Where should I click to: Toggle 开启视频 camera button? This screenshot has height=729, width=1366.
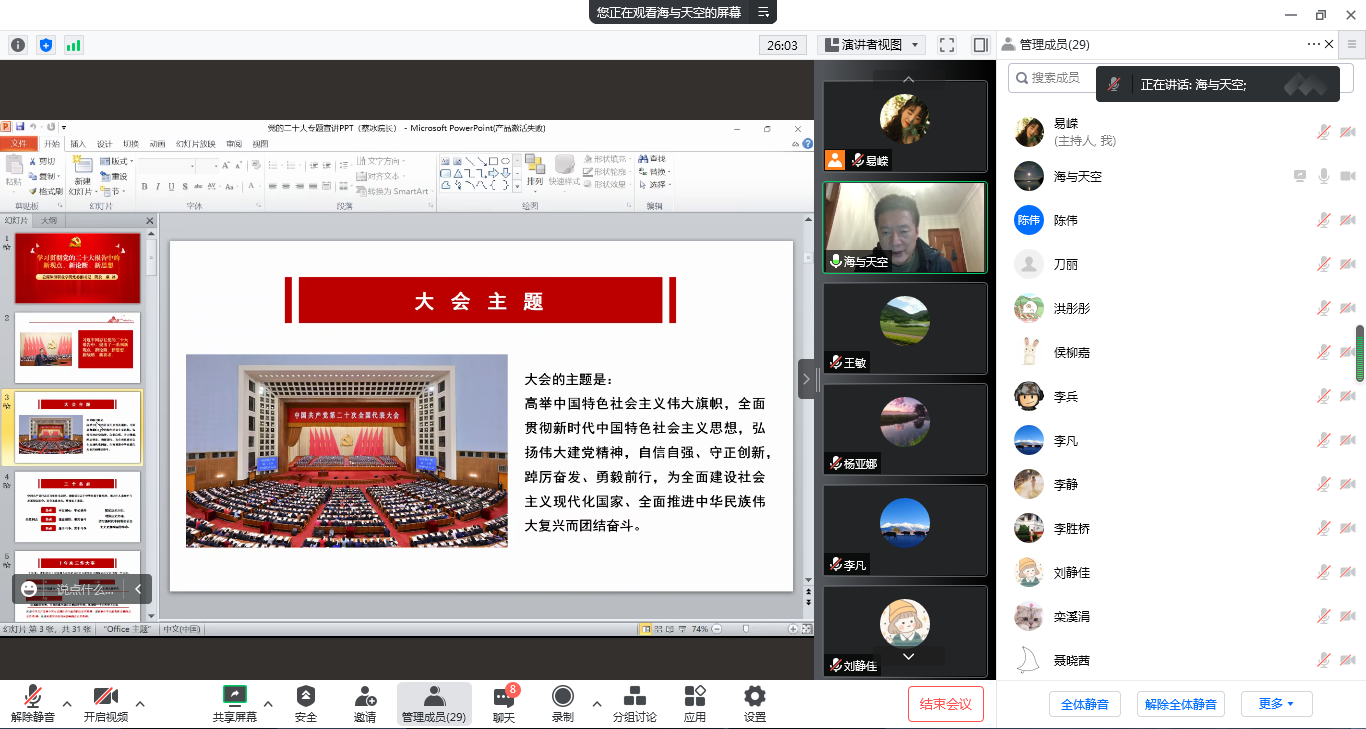point(106,704)
